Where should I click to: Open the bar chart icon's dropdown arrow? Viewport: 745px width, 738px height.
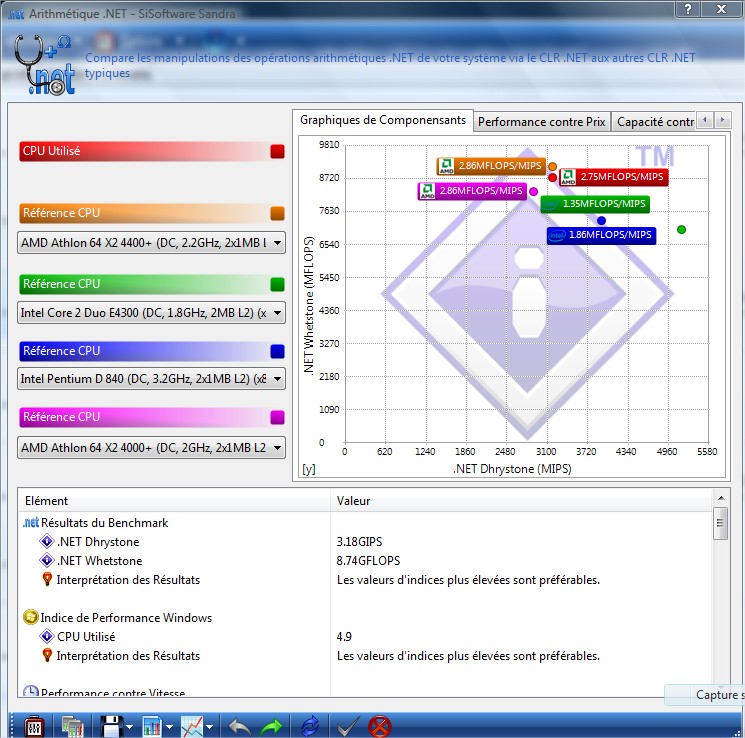click(x=170, y=727)
